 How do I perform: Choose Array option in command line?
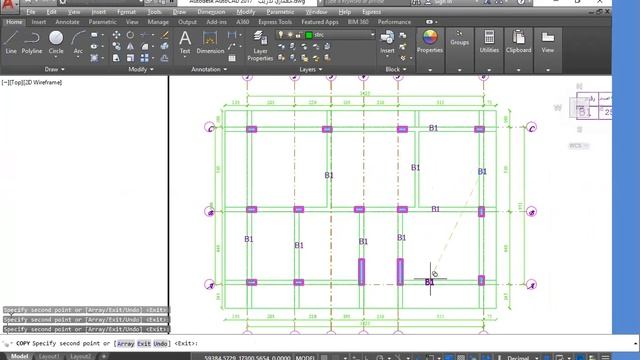[x=126, y=344]
